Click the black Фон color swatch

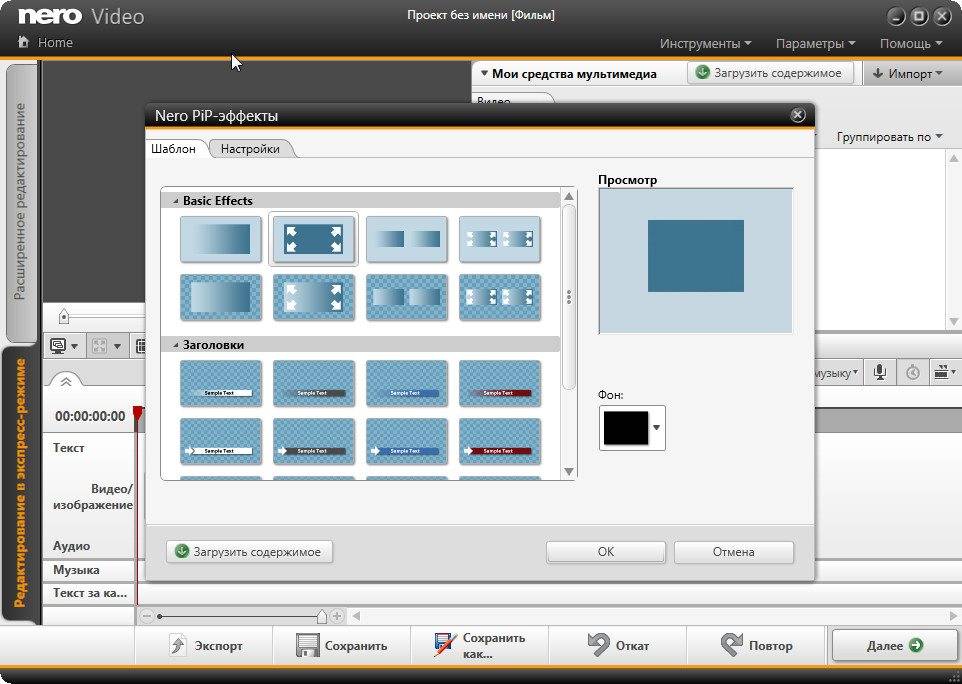click(626, 428)
